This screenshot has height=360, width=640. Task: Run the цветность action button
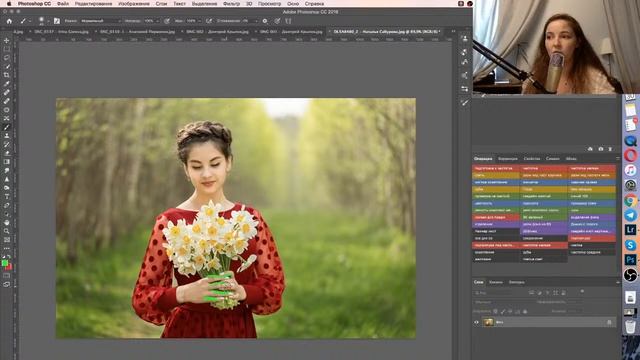pos(496,203)
